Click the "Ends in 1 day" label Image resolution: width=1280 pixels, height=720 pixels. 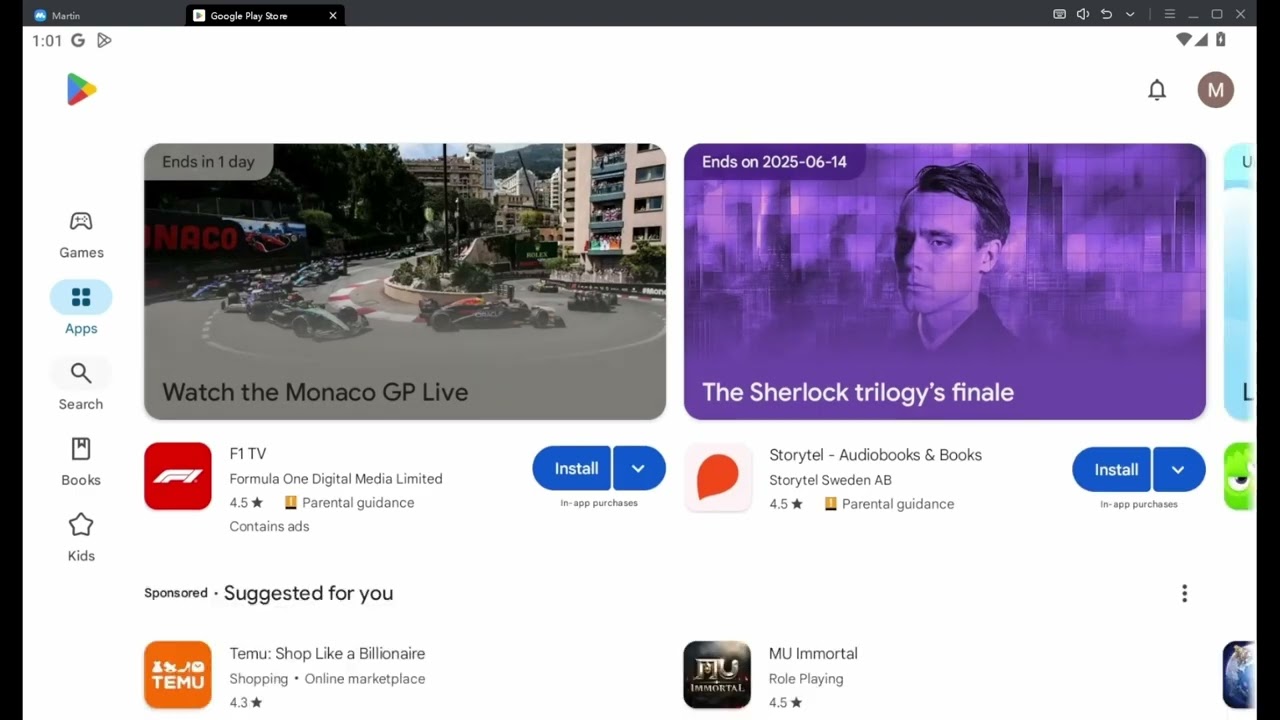(208, 162)
